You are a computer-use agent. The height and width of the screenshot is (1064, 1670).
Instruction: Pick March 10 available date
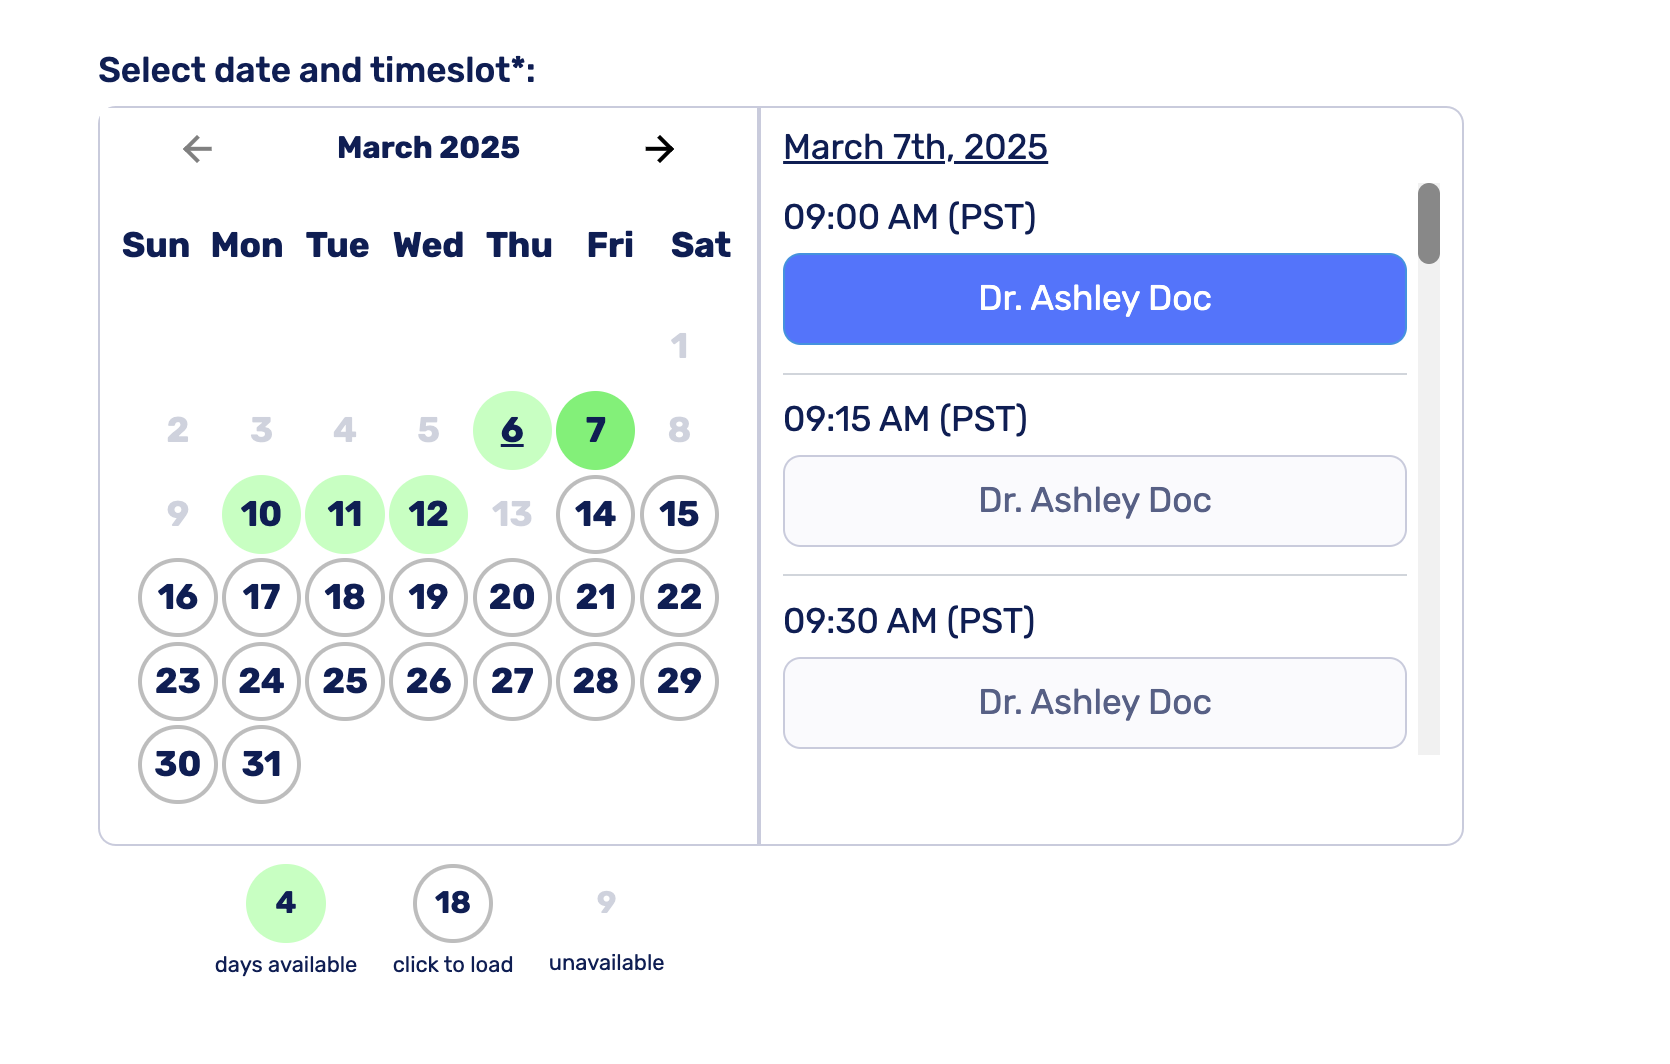pyautogui.click(x=261, y=514)
